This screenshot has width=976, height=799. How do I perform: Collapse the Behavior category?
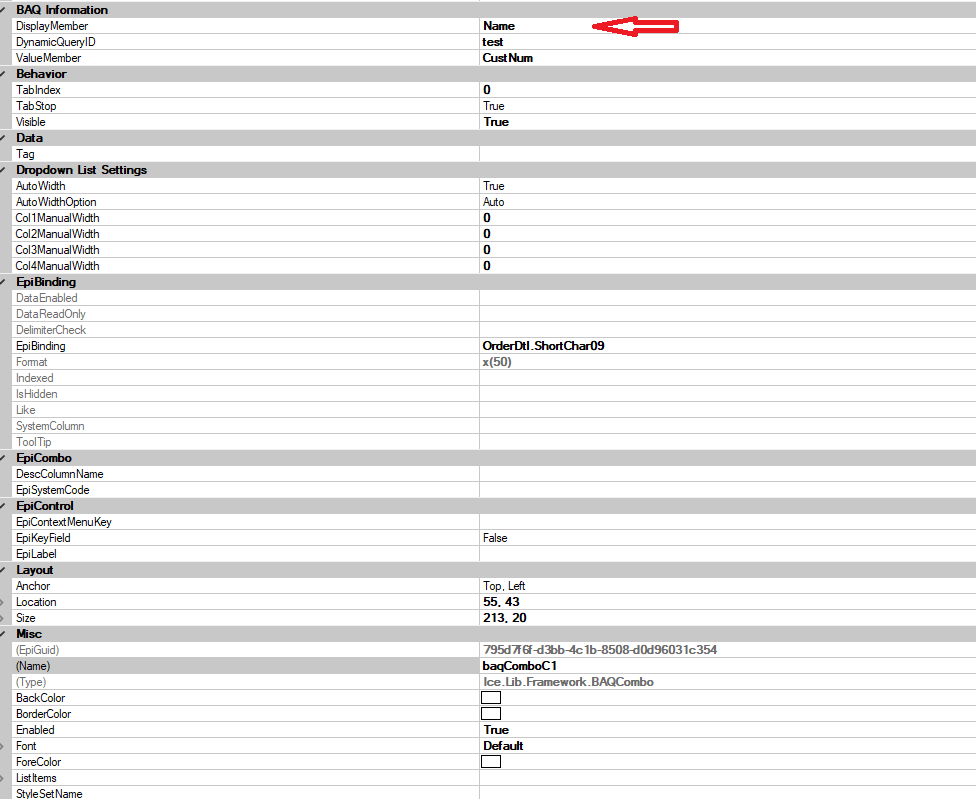click(3, 73)
